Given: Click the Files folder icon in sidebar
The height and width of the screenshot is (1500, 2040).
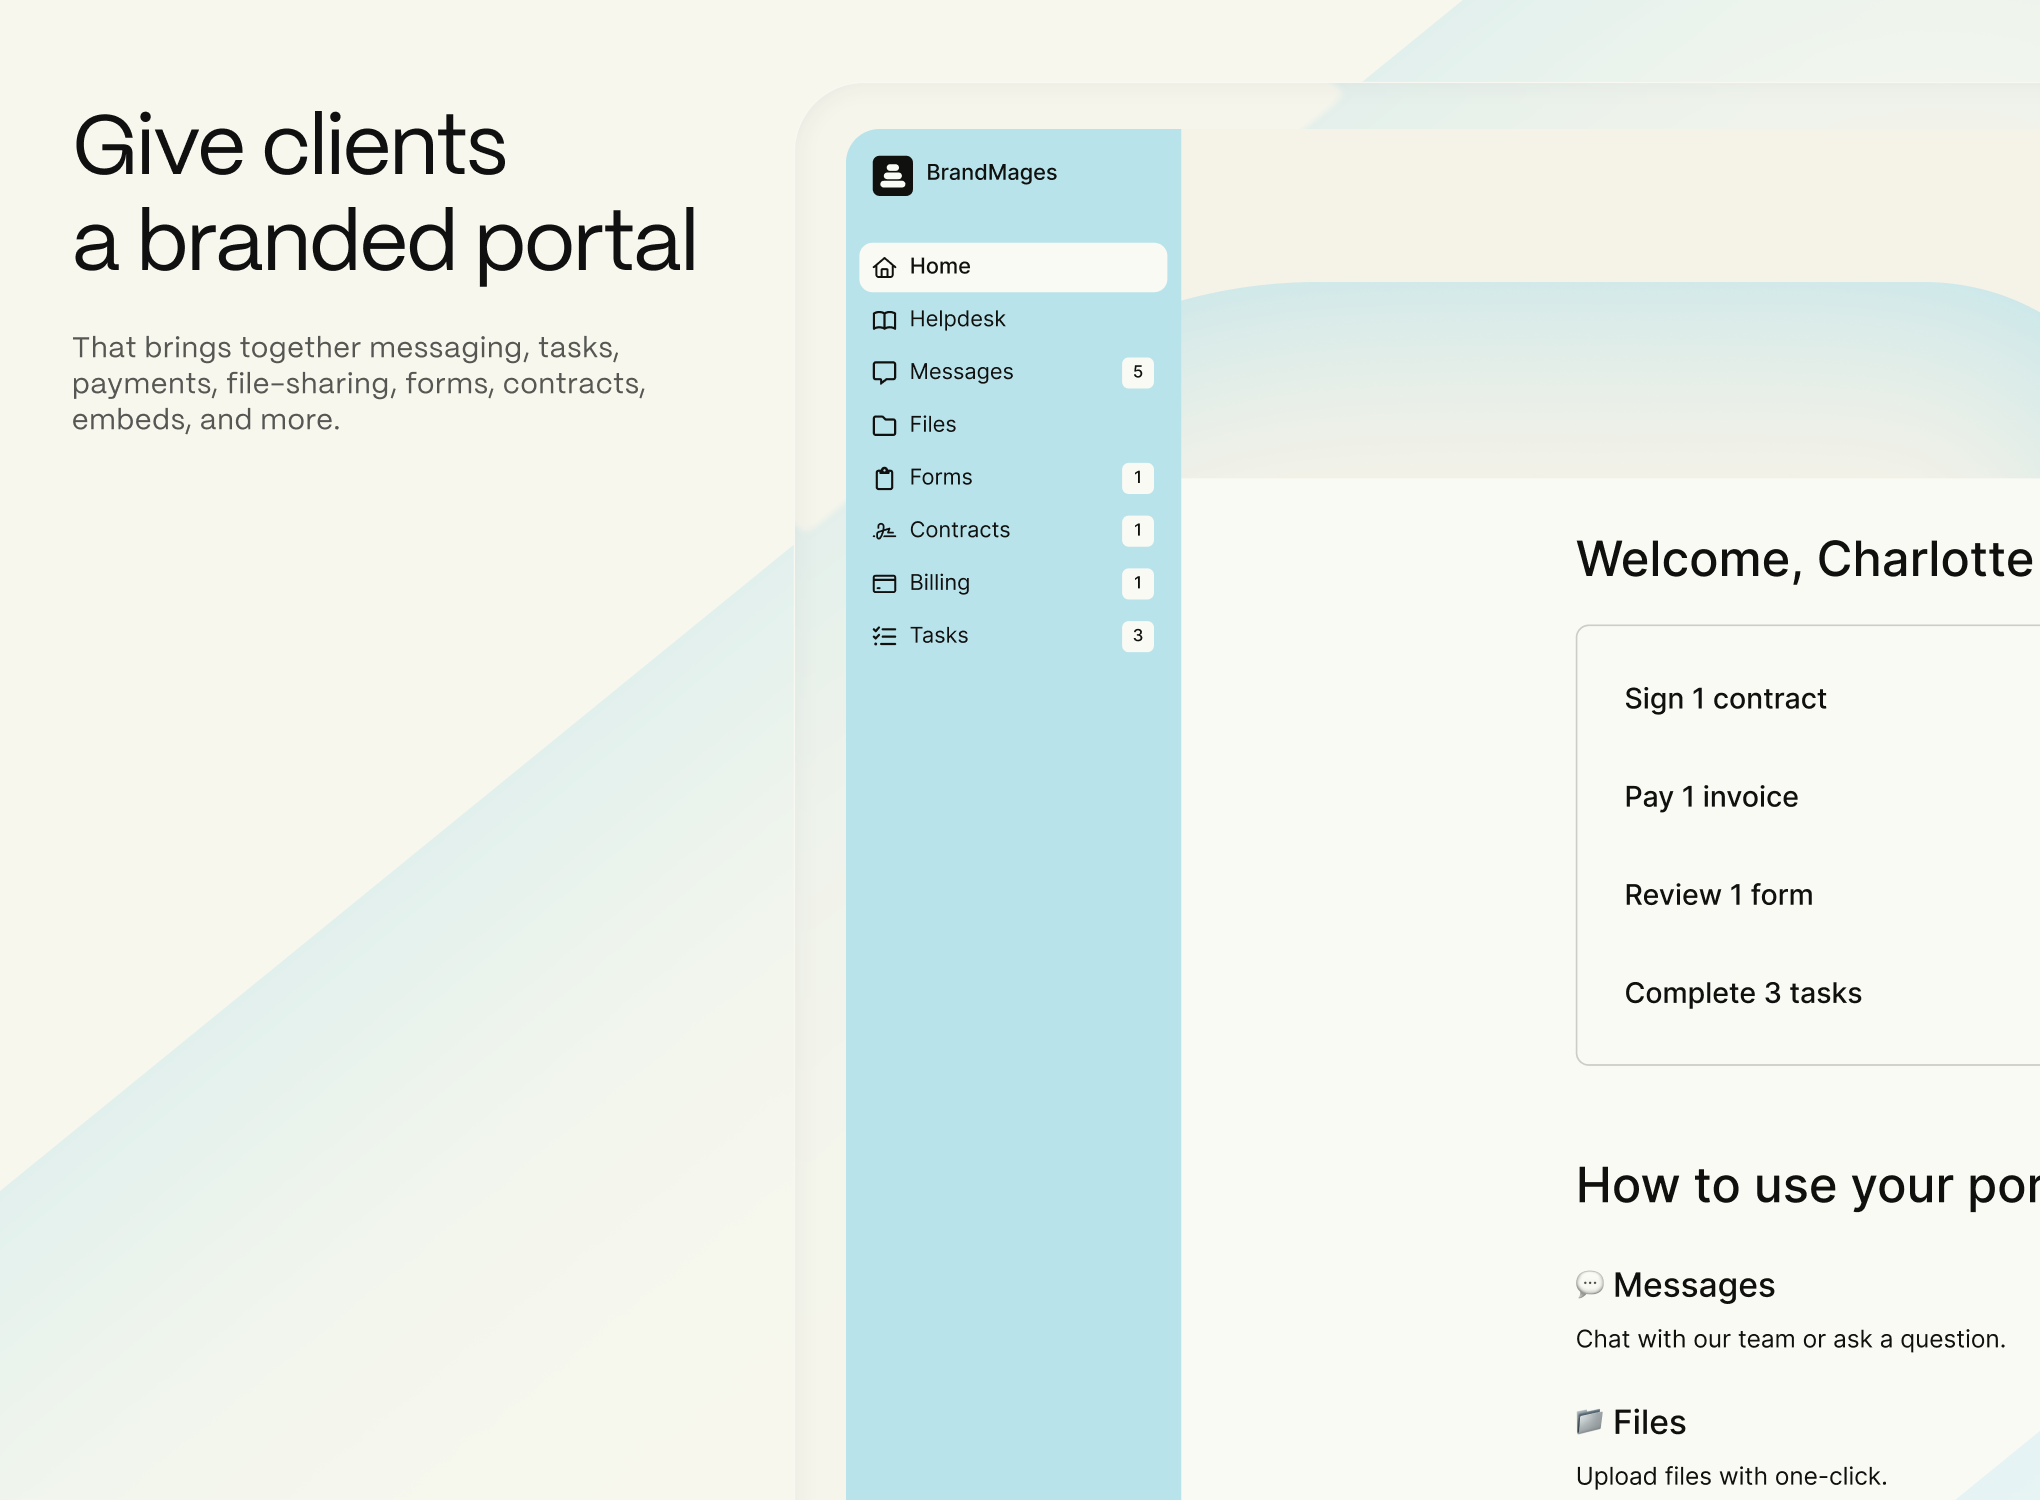Looking at the screenshot, I should coord(884,426).
